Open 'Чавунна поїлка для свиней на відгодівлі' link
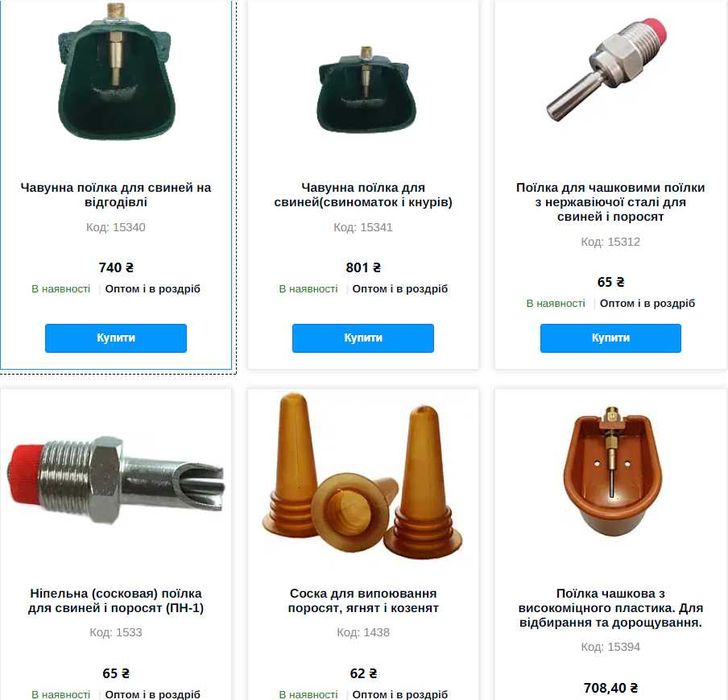 pos(116,194)
